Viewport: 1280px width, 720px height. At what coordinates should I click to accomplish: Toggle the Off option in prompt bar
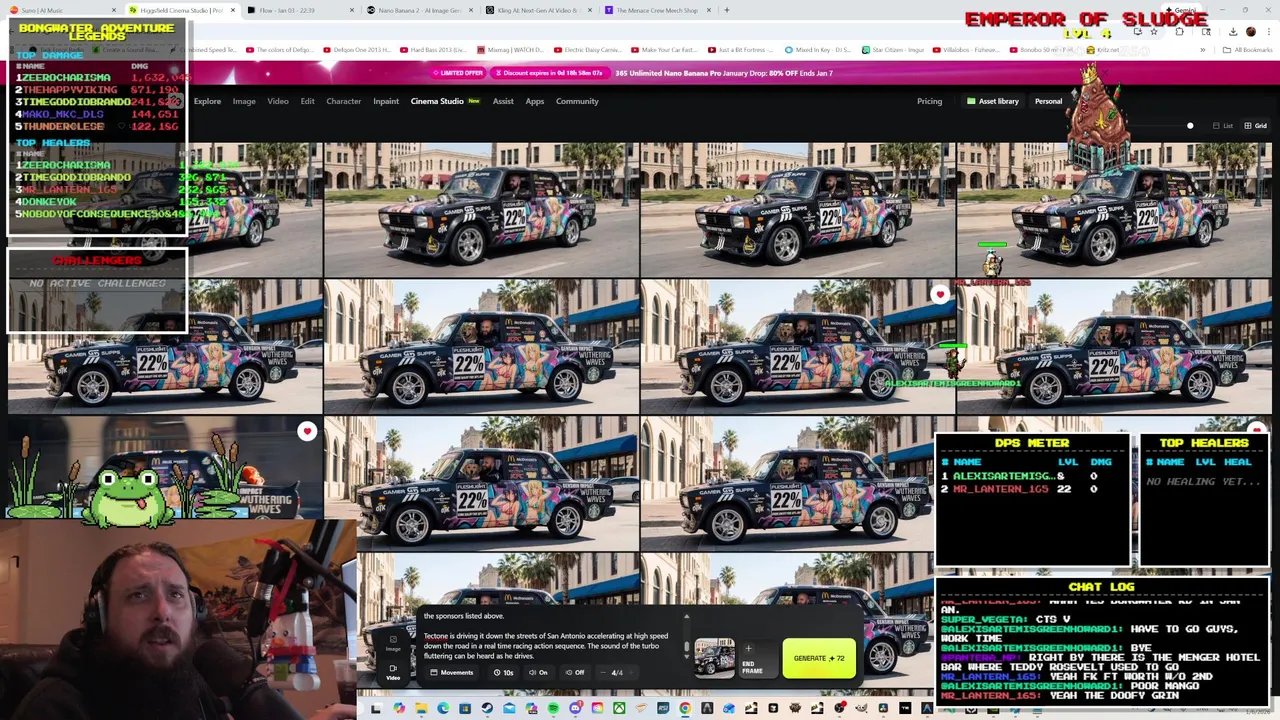click(575, 672)
